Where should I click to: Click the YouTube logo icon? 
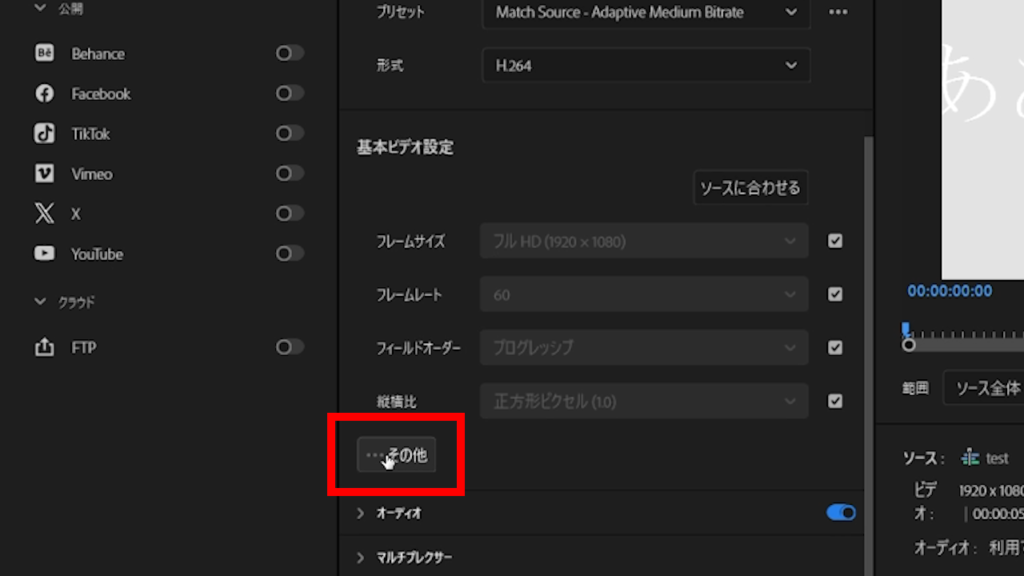pyautogui.click(x=44, y=253)
